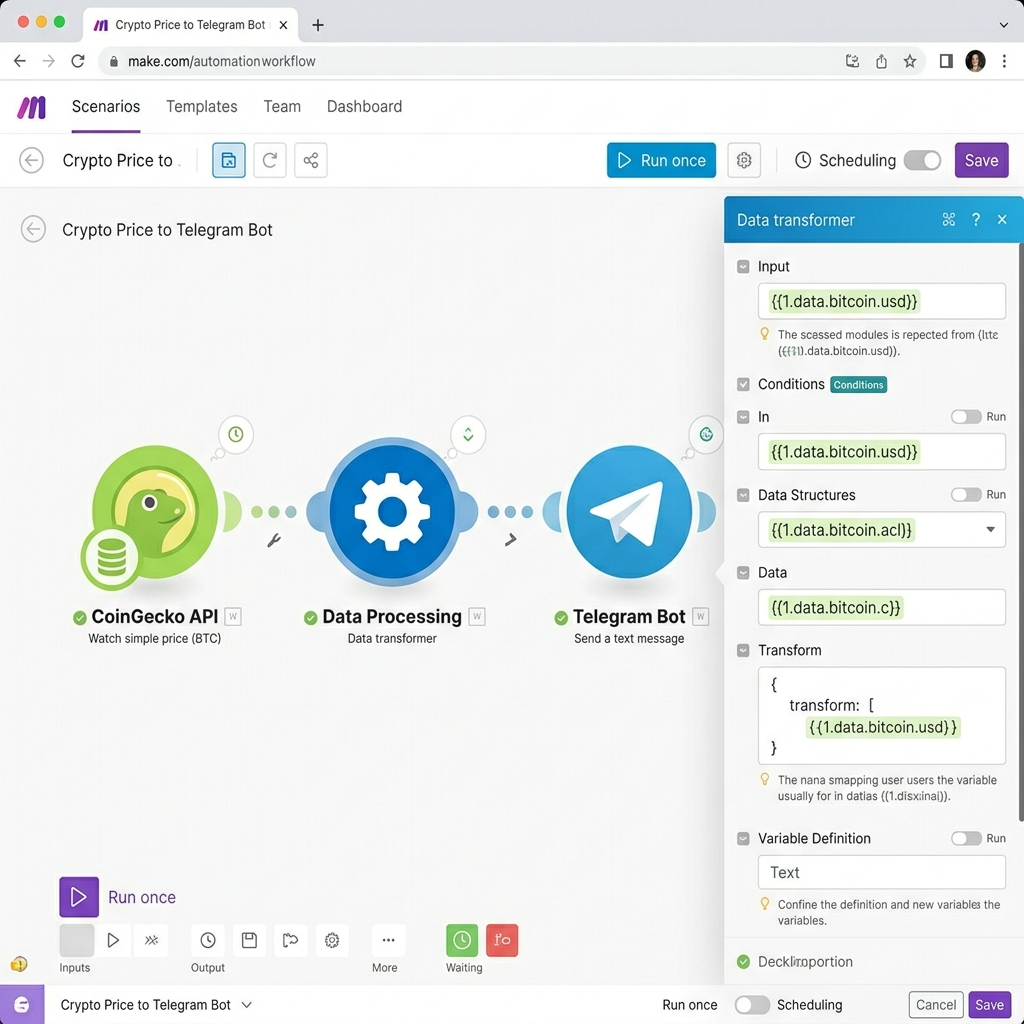Click the yellow warning icon at bottom left
This screenshot has width=1024, height=1024.
pyautogui.click(x=19, y=964)
